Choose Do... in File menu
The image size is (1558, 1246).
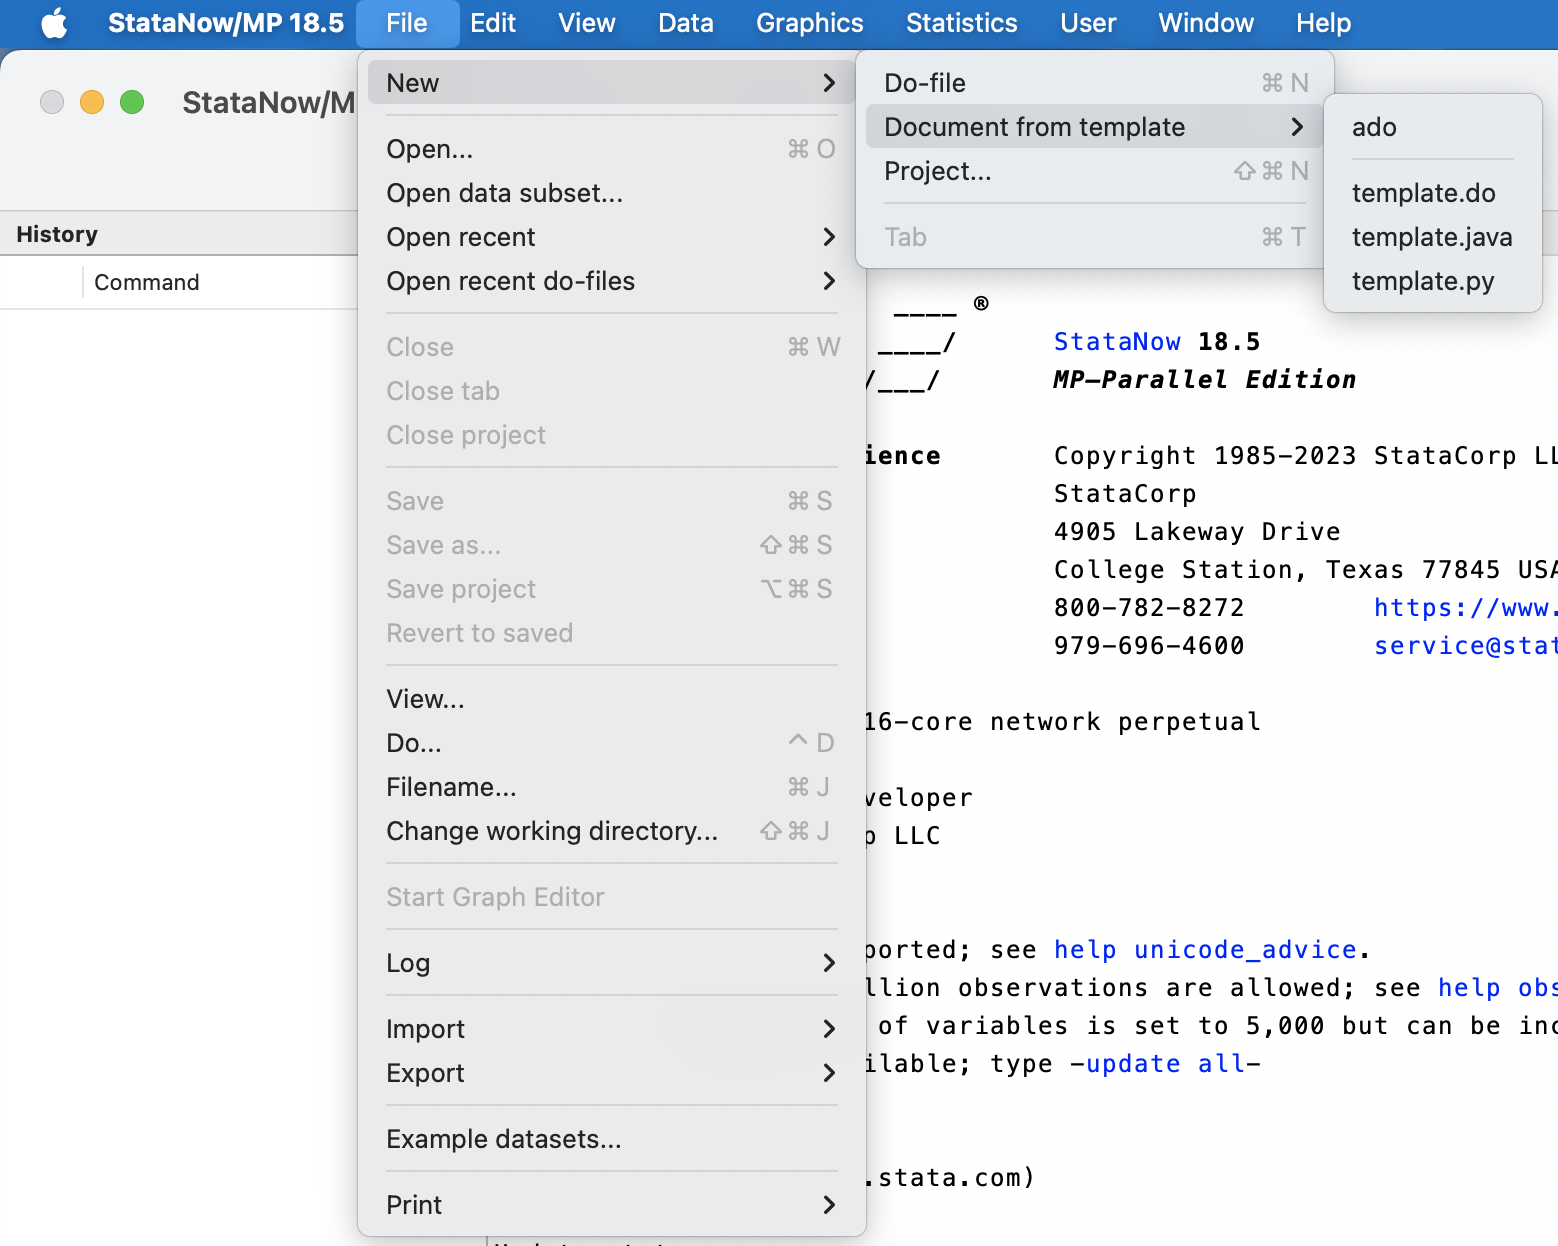(611, 743)
